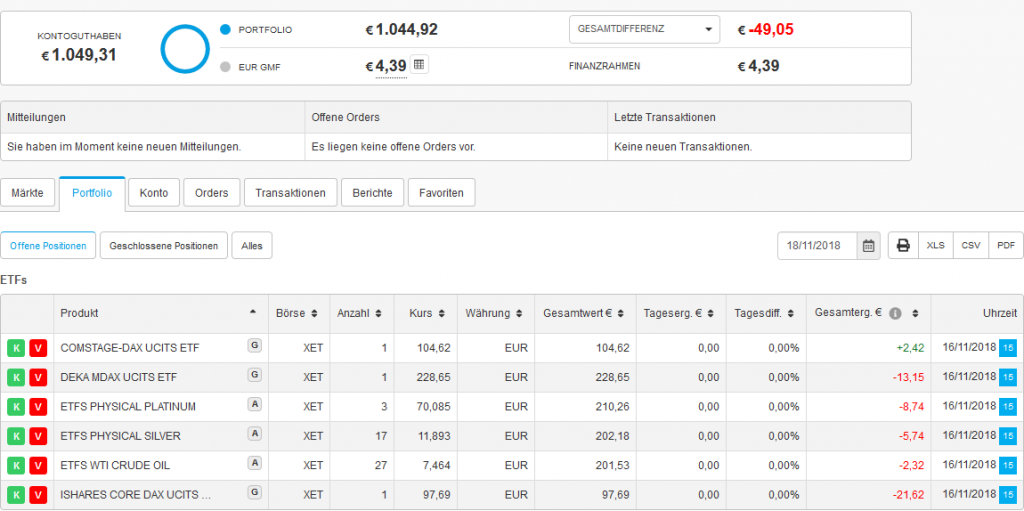This screenshot has width=1024, height=511.
Task: Click the info icon beside Gesamterg. €
Action: 895,313
